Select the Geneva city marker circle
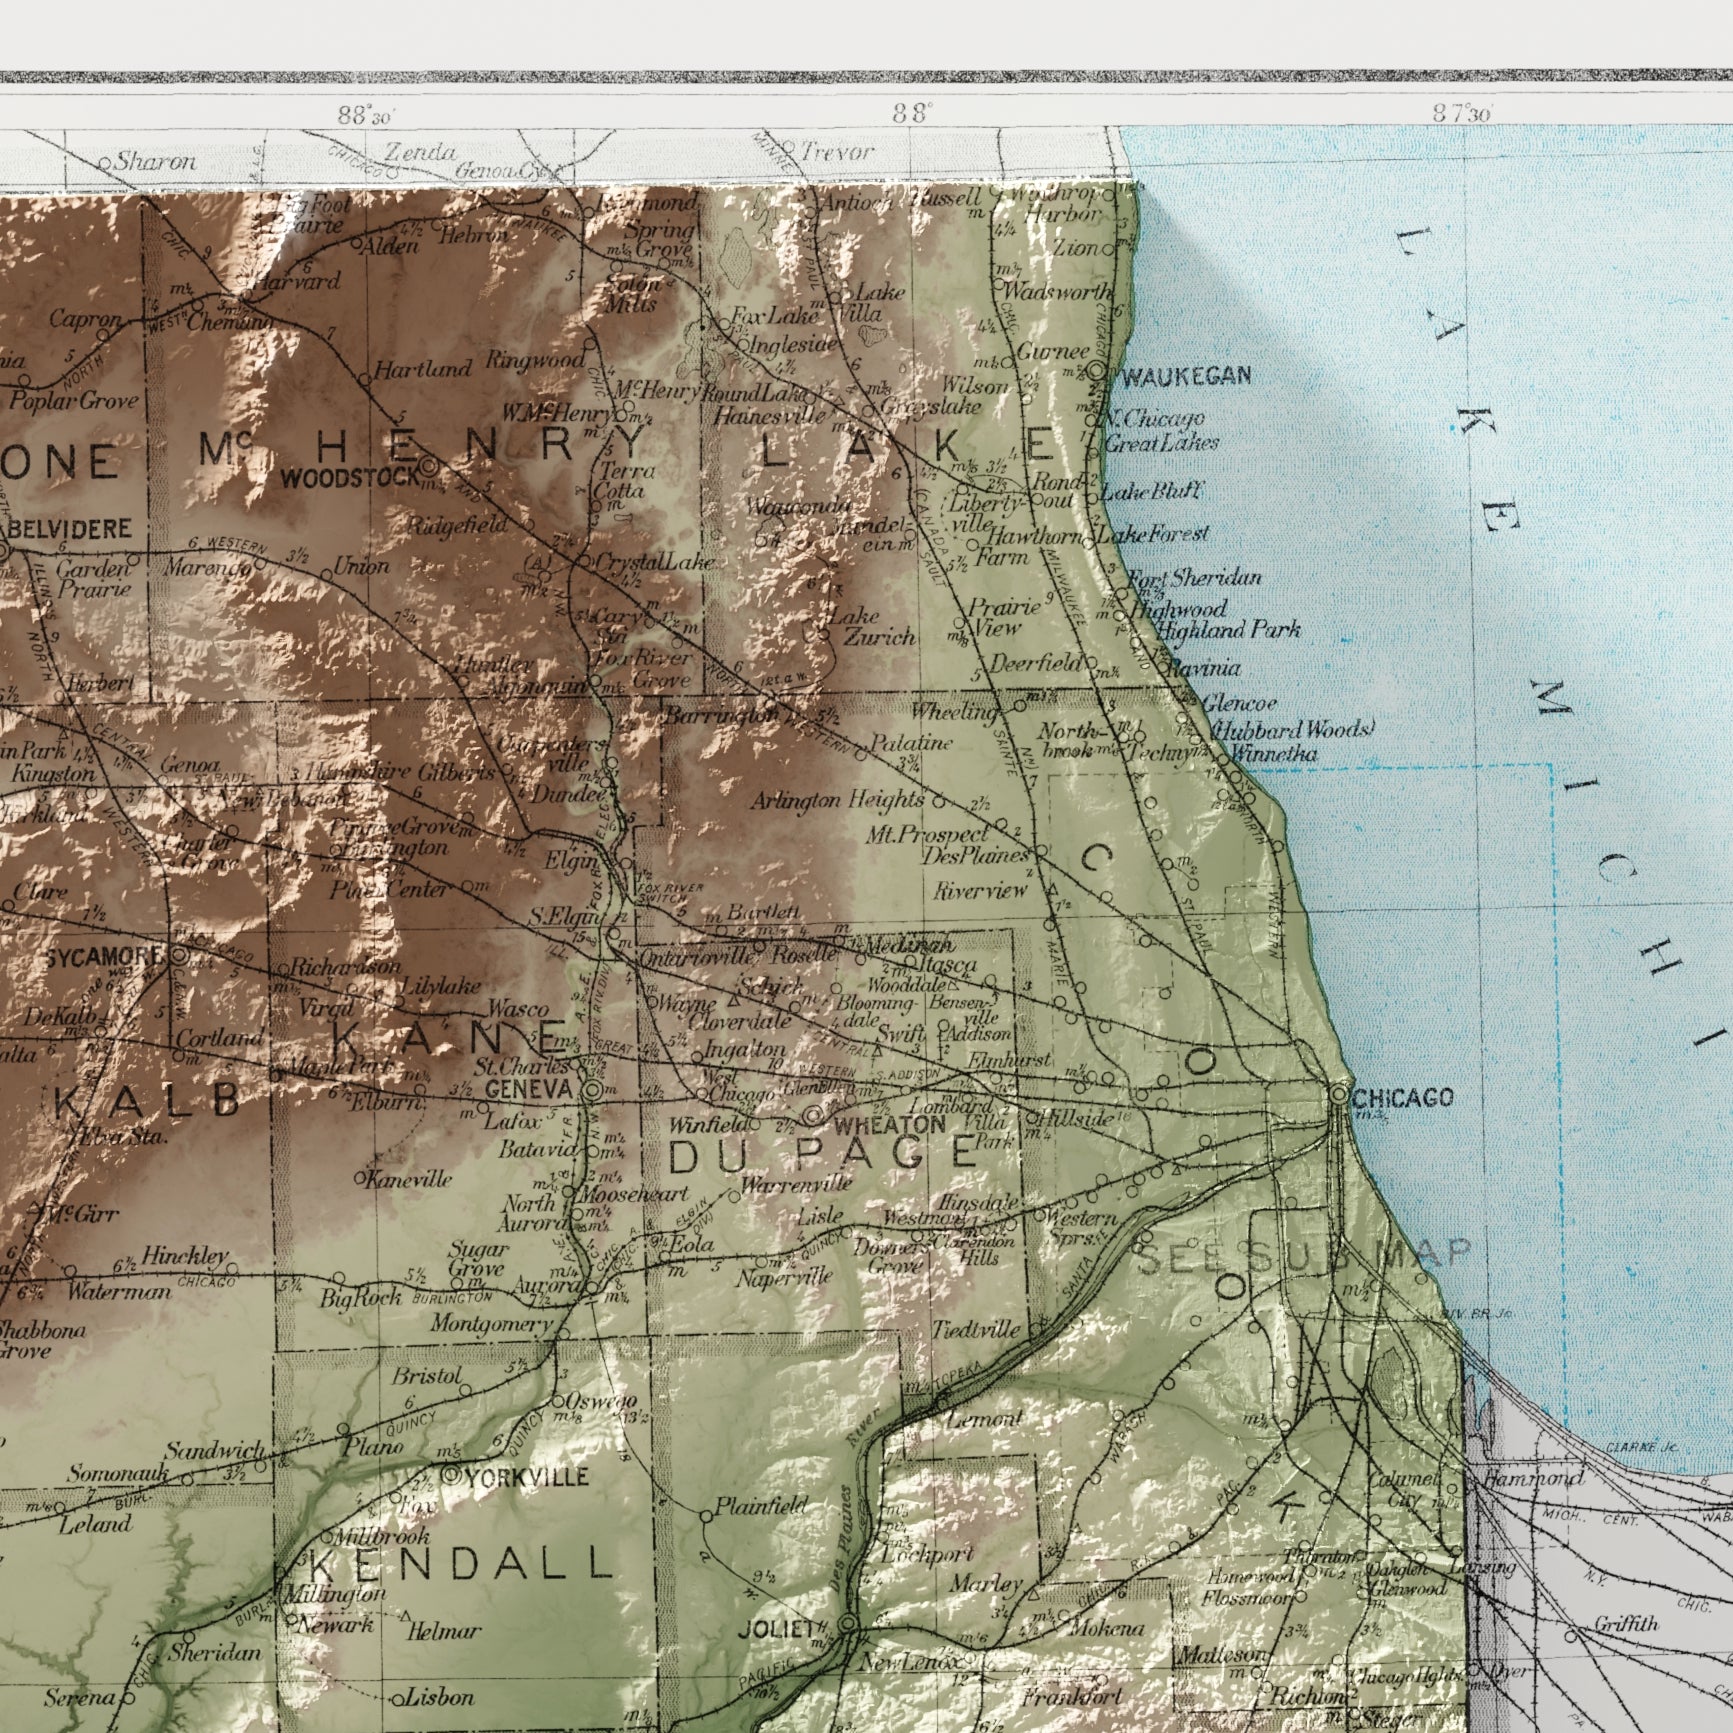Viewport: 1733px width, 1733px height. click(x=593, y=1089)
